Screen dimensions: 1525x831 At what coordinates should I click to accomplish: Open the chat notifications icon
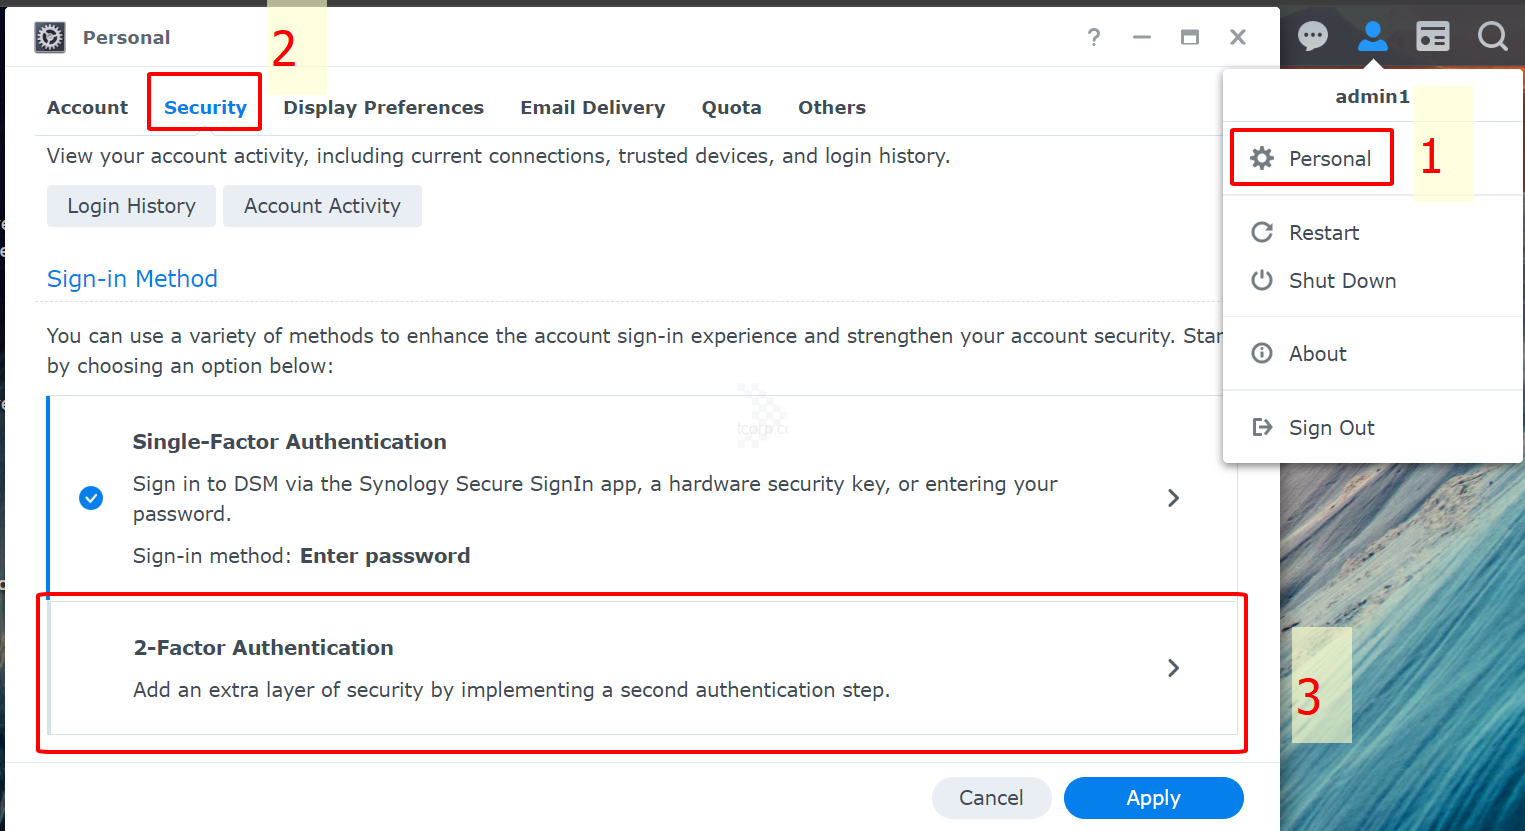pyautogui.click(x=1312, y=37)
